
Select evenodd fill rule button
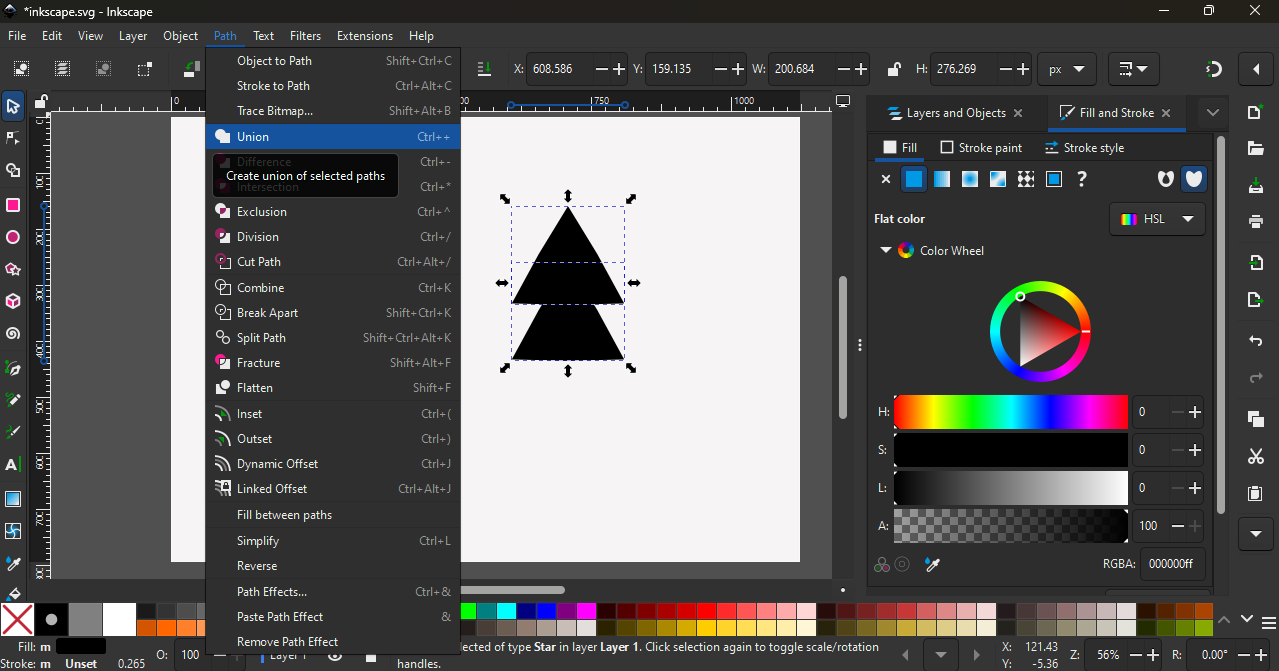1165,179
